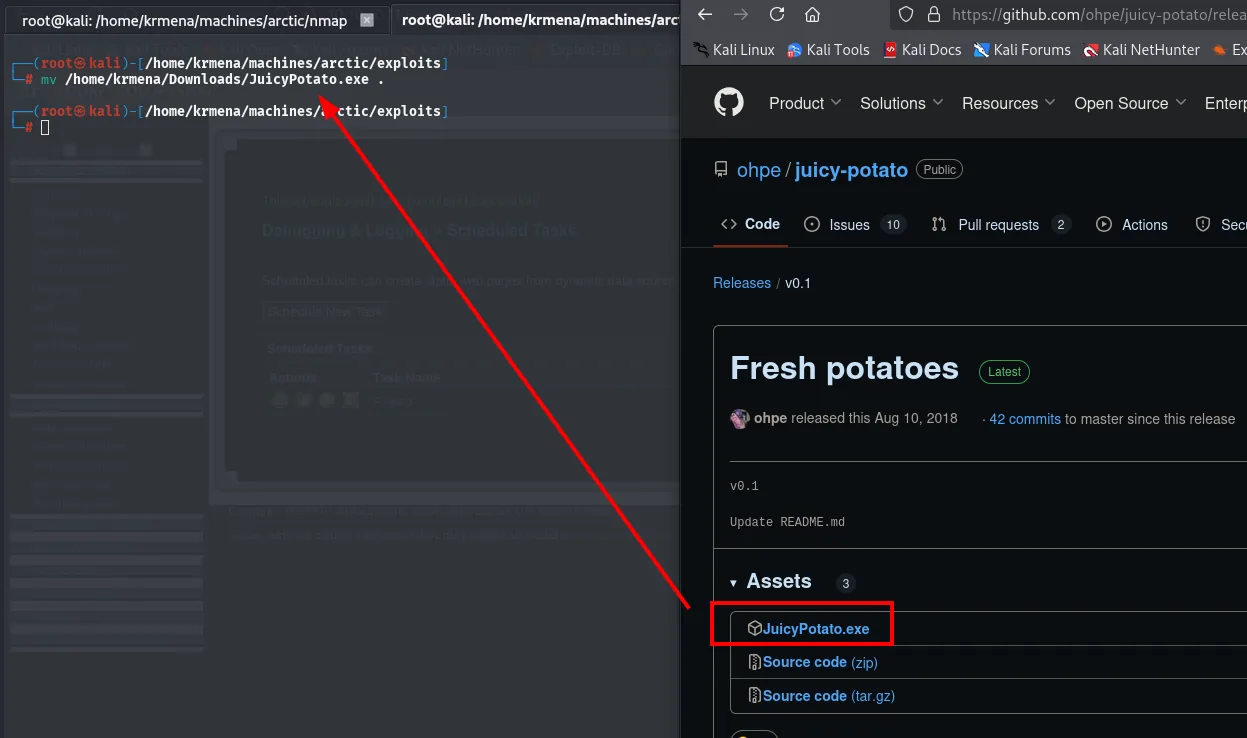Viewport: 1247px width, 738px height.
Task: Open the Kali Linux bookmark
Action: pos(734,49)
